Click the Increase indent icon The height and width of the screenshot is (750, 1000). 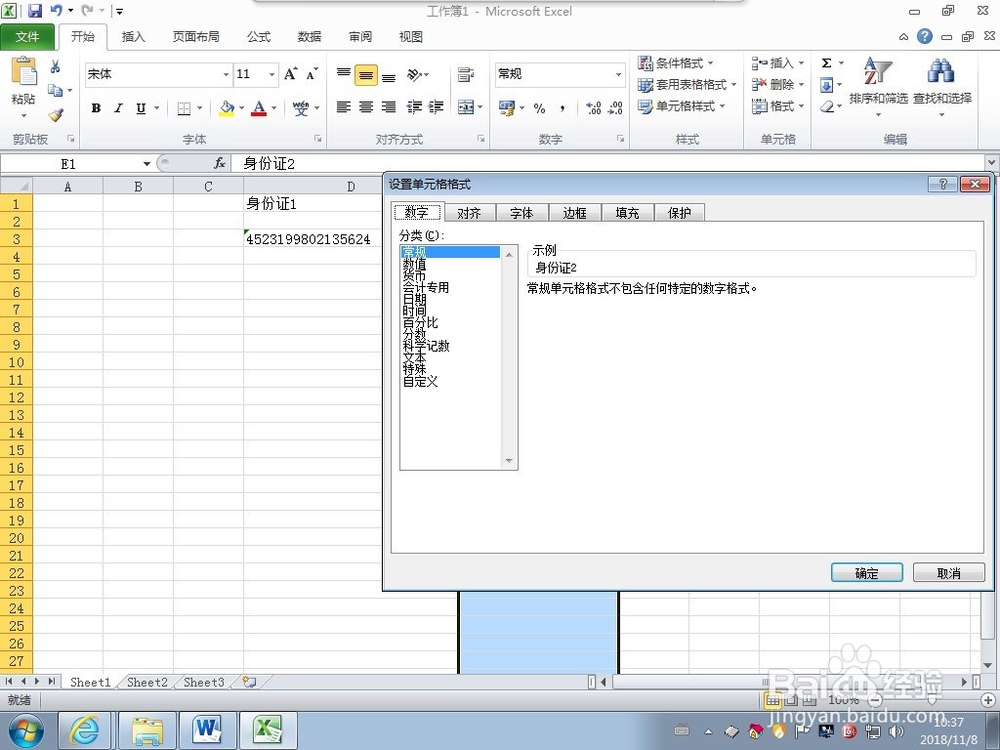[x=436, y=107]
